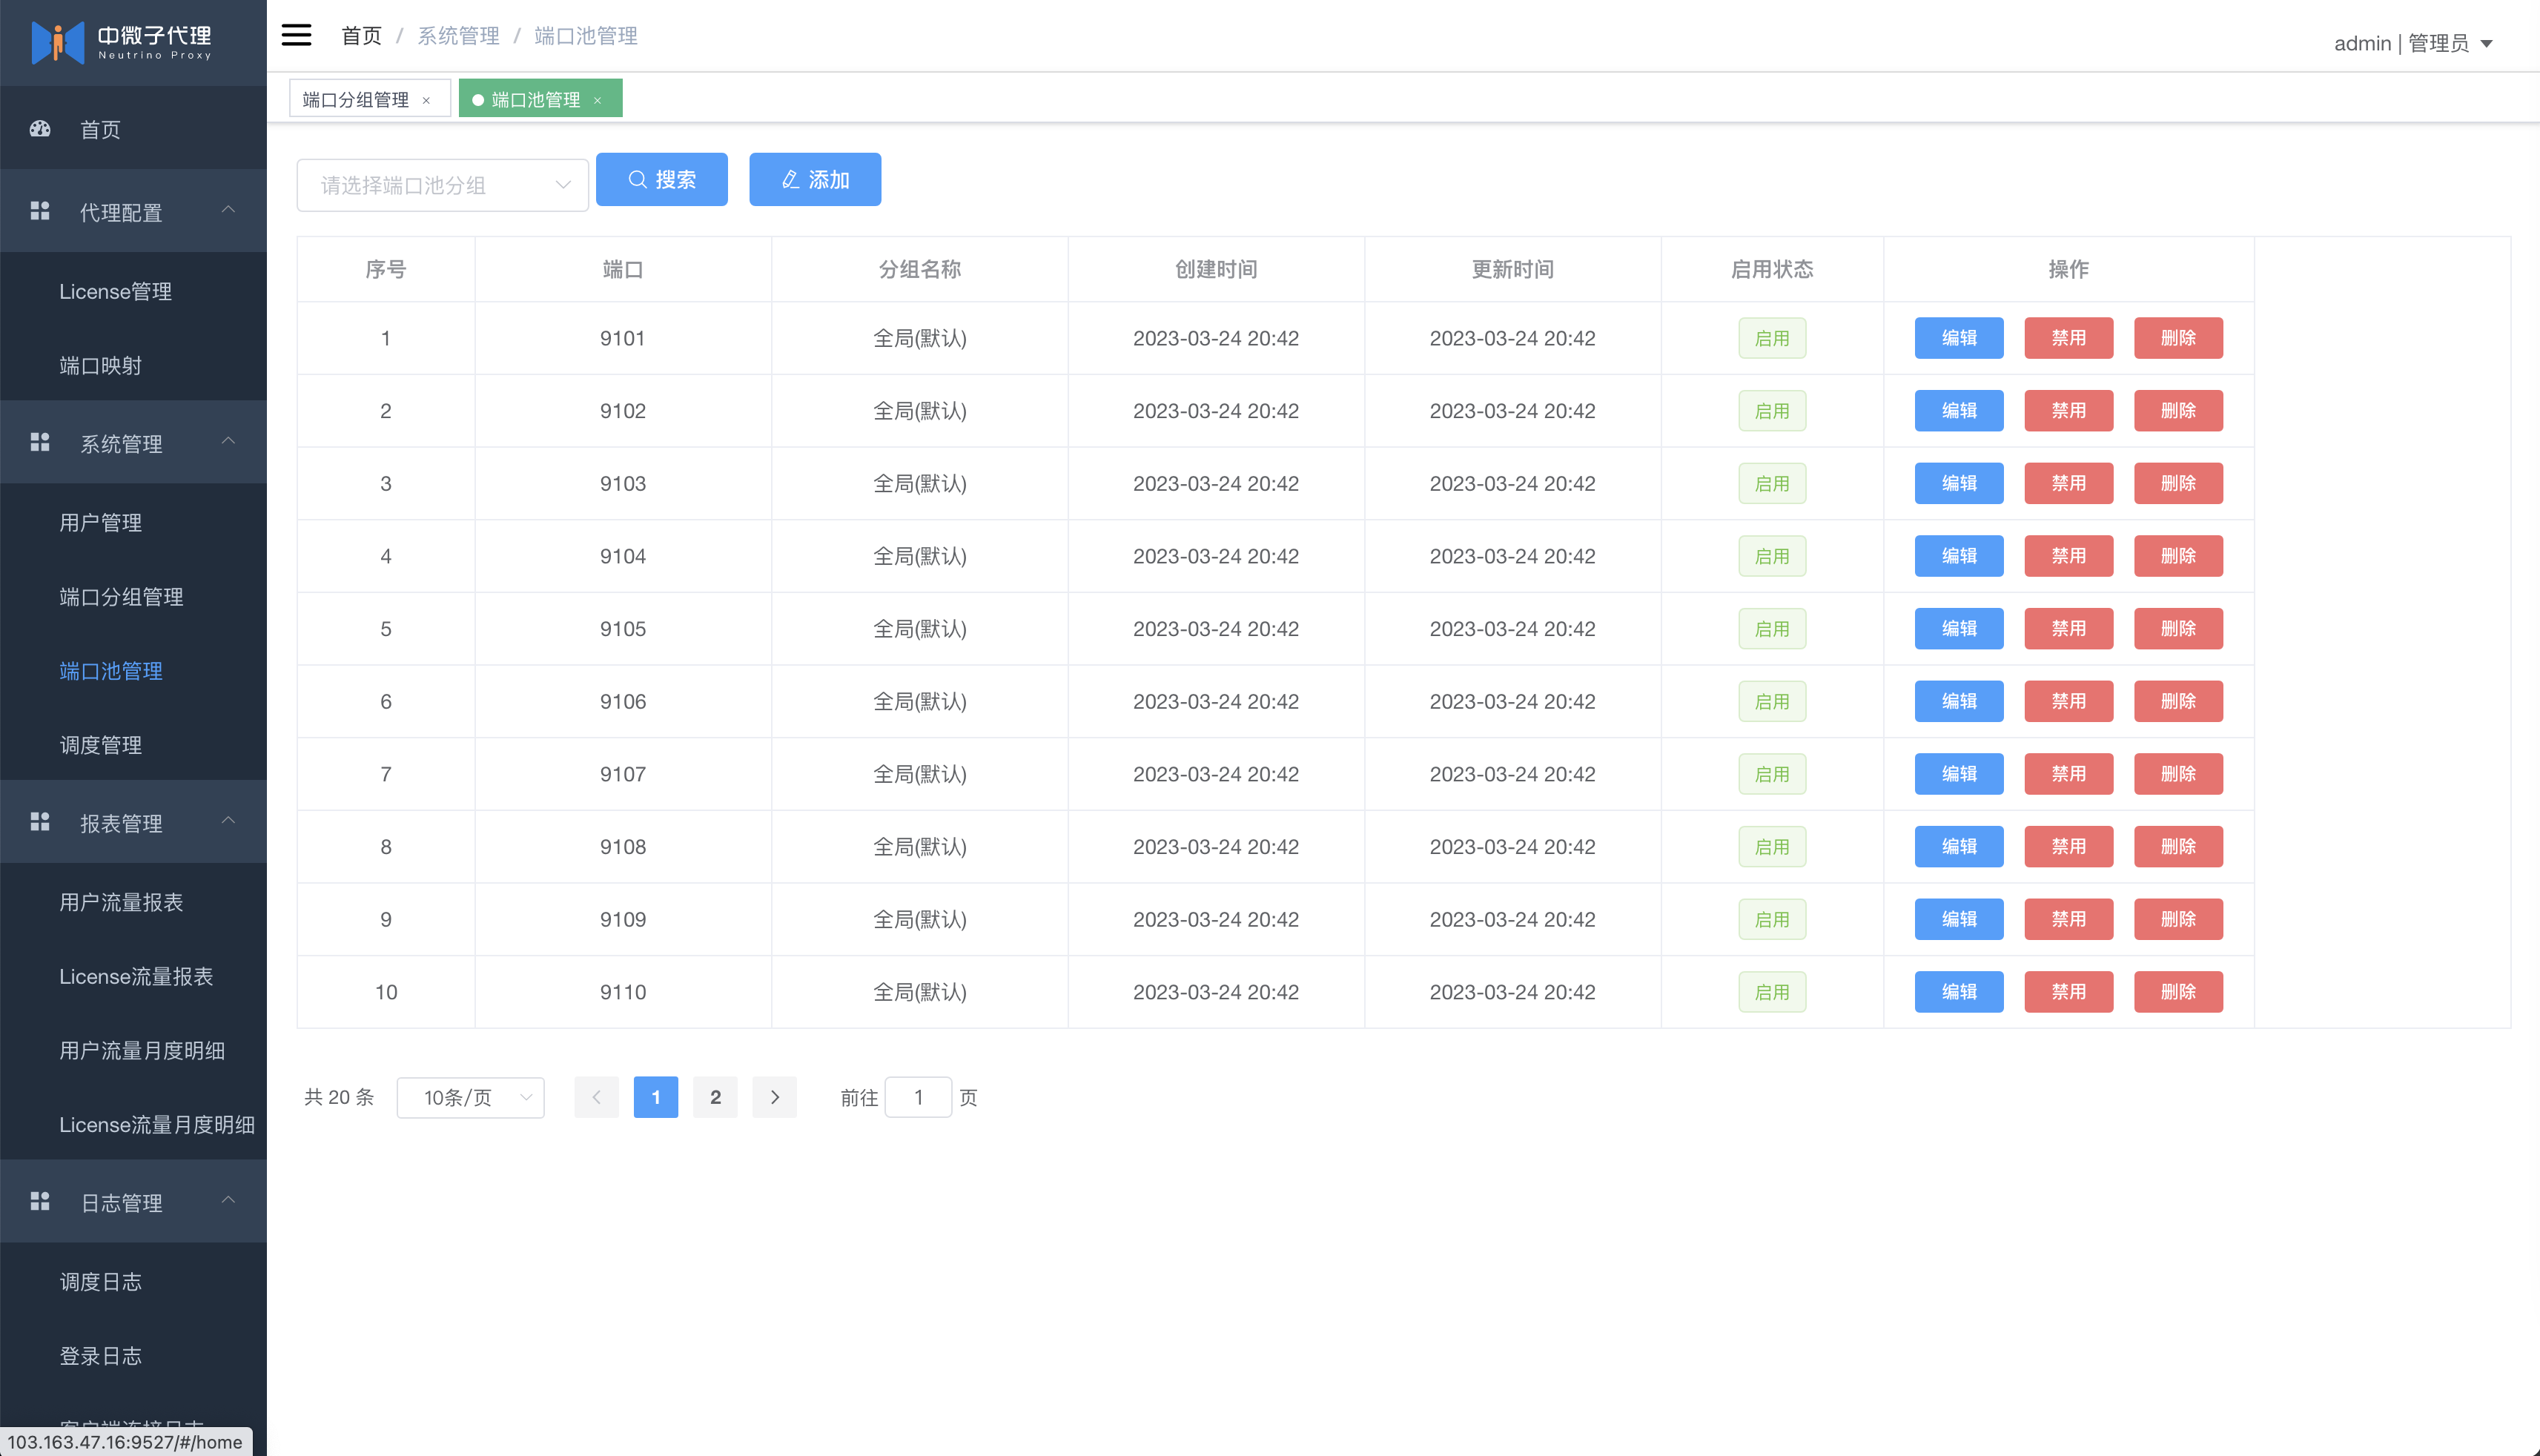Close the 端口池管理 tab with its x
This screenshot has height=1456, width=2540.
598,100
